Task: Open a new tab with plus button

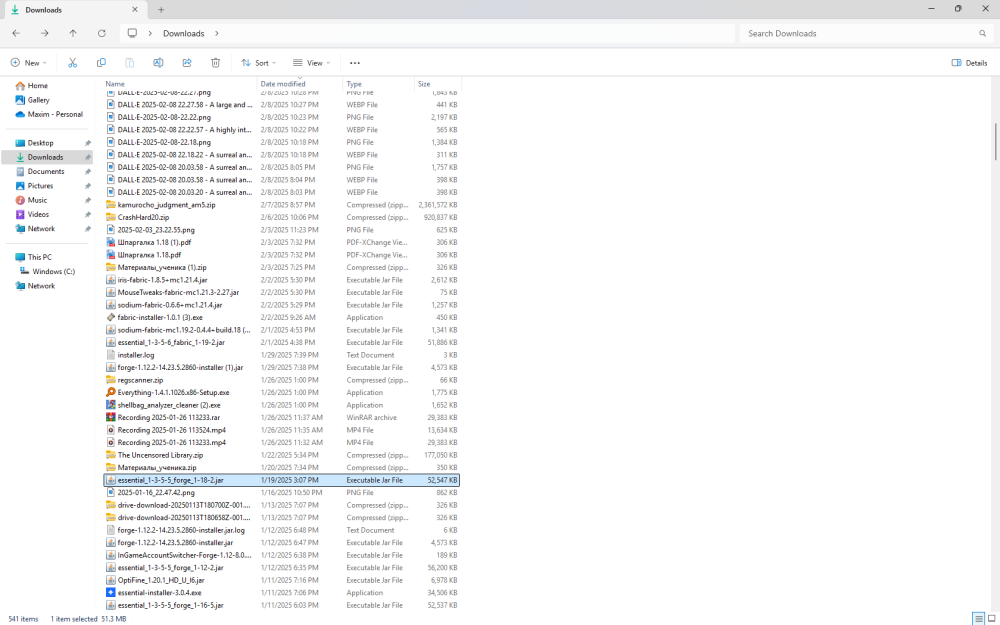Action: (x=161, y=10)
